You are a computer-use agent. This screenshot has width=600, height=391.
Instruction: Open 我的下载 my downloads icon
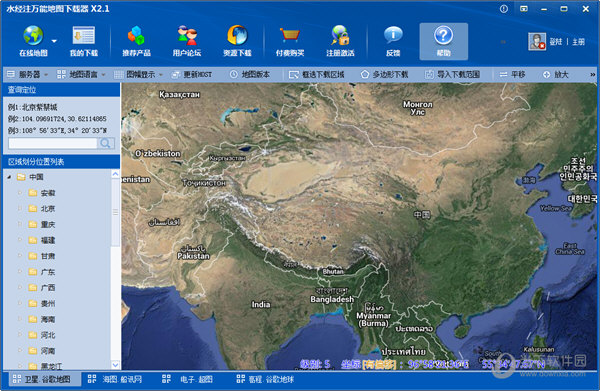click(84, 36)
